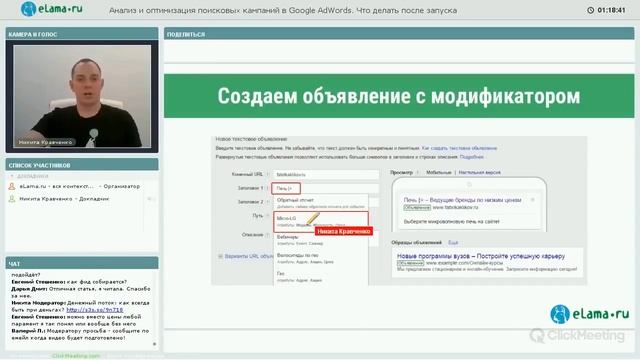The width and height of the screenshot is (640, 360).
Task: Click the Никита Кравченко name label on video
Action: pyautogui.click(x=45, y=142)
